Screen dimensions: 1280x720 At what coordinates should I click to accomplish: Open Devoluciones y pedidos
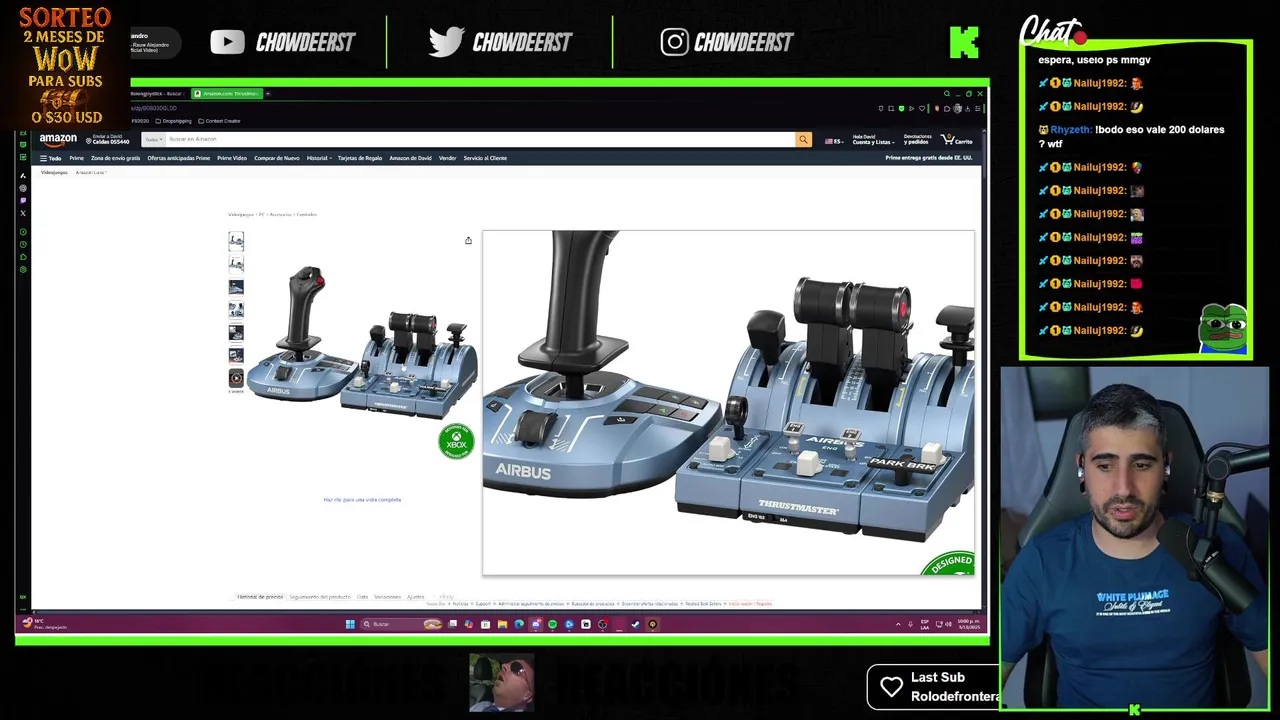917,140
